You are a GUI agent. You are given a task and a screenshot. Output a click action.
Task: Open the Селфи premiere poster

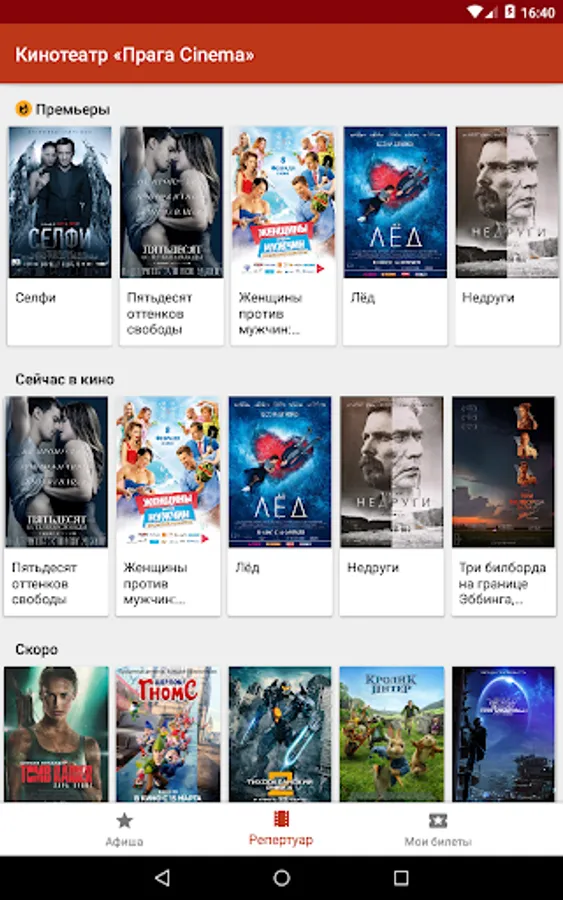tap(60, 202)
